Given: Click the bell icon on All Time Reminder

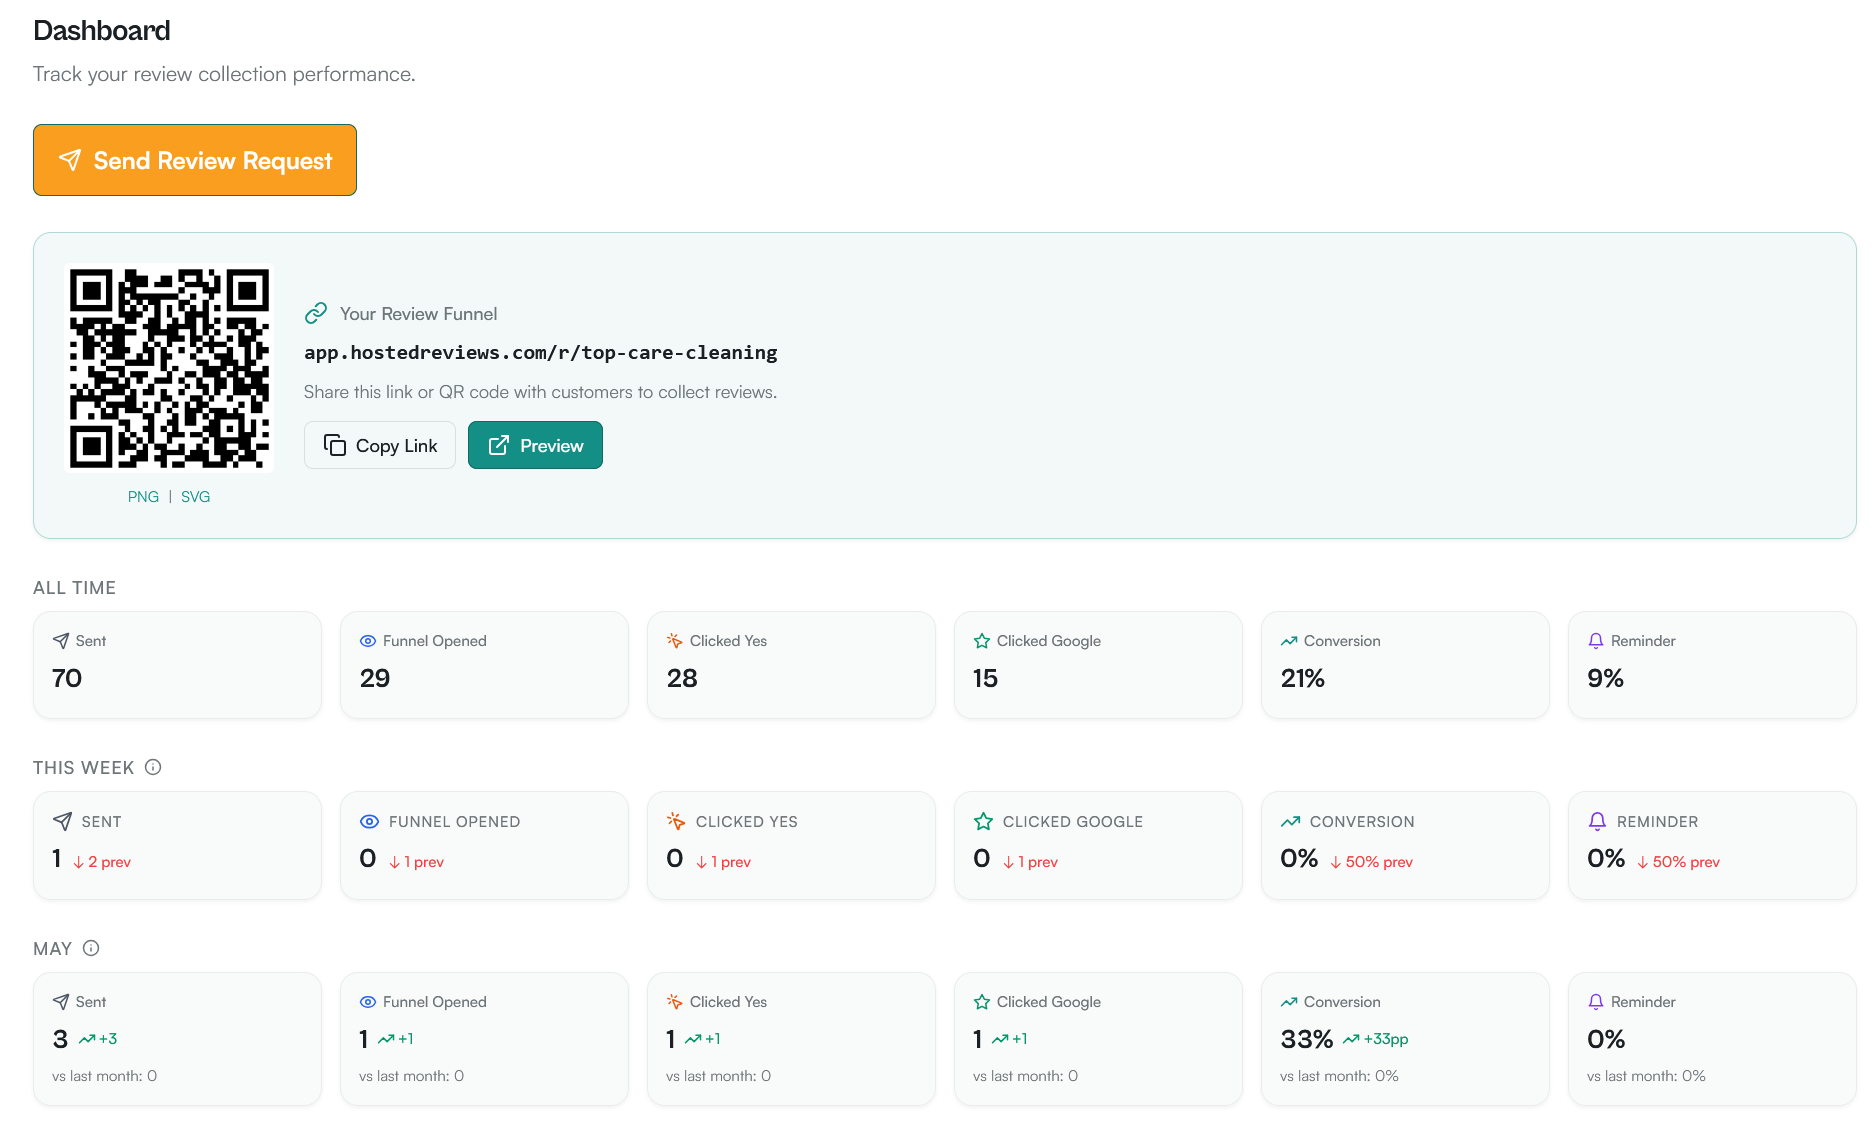Looking at the screenshot, I should pos(1596,641).
